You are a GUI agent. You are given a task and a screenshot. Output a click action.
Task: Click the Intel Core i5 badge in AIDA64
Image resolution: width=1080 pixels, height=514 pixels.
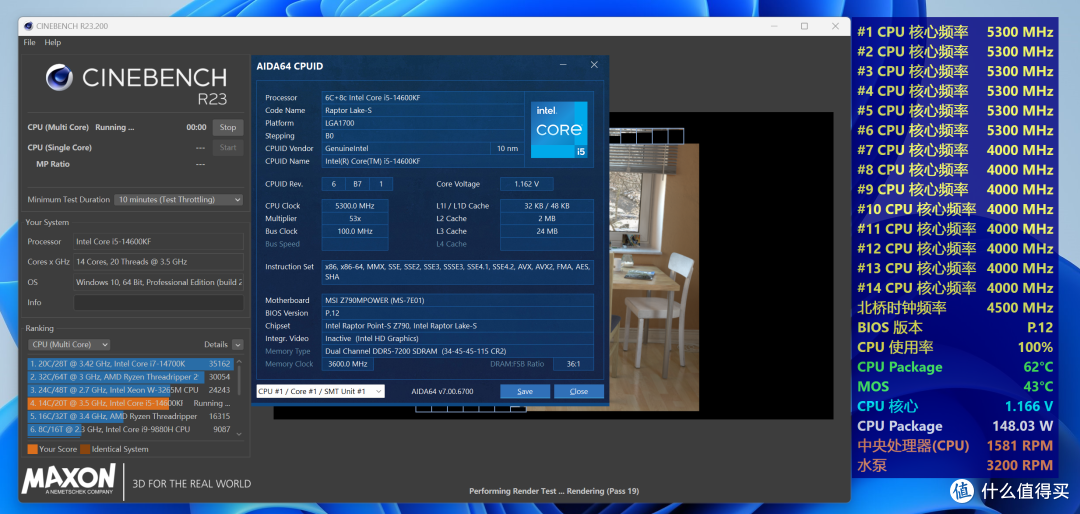559,130
